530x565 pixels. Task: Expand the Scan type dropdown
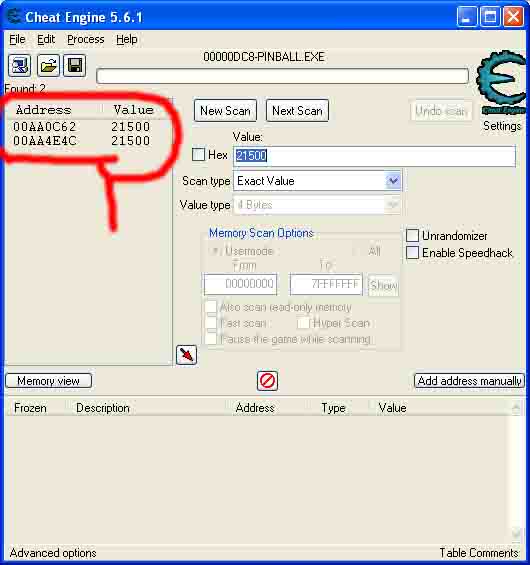tap(393, 181)
